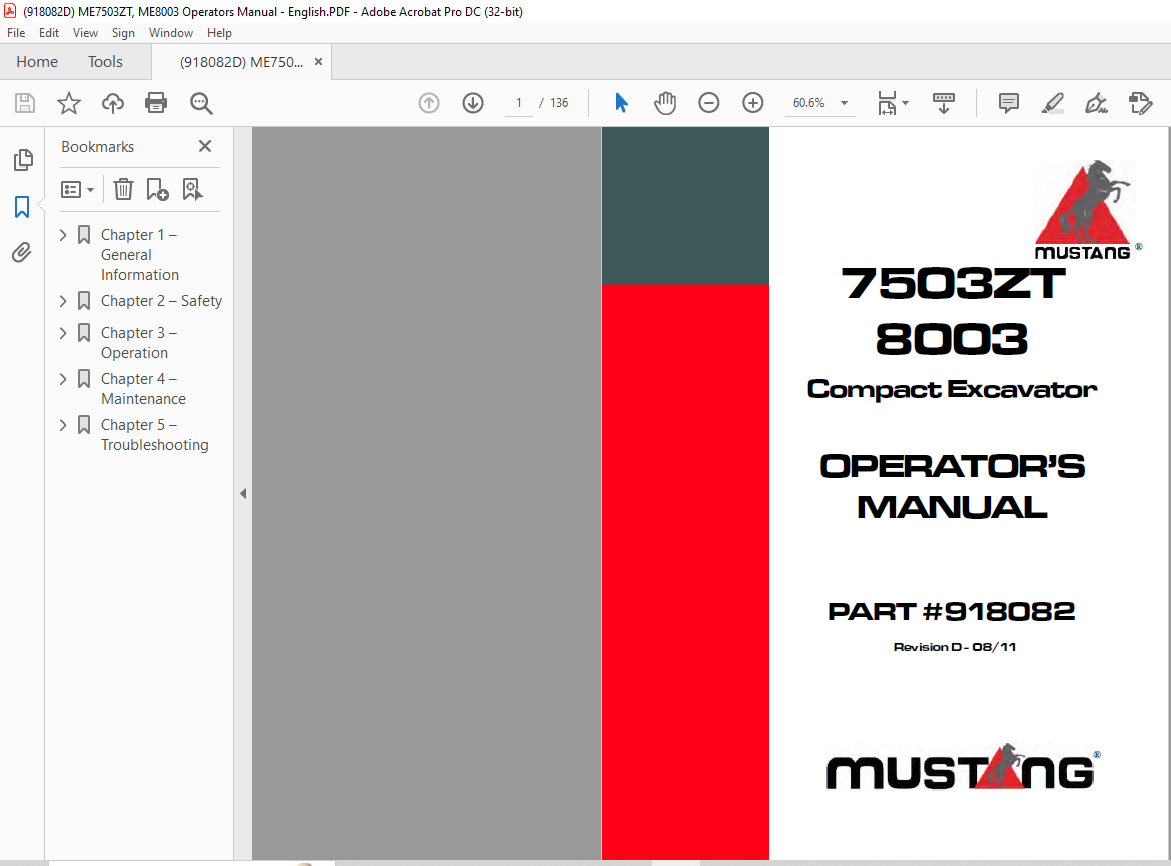Toggle the Bookmarks panel icon
The width and height of the screenshot is (1171, 866).
(x=22, y=207)
